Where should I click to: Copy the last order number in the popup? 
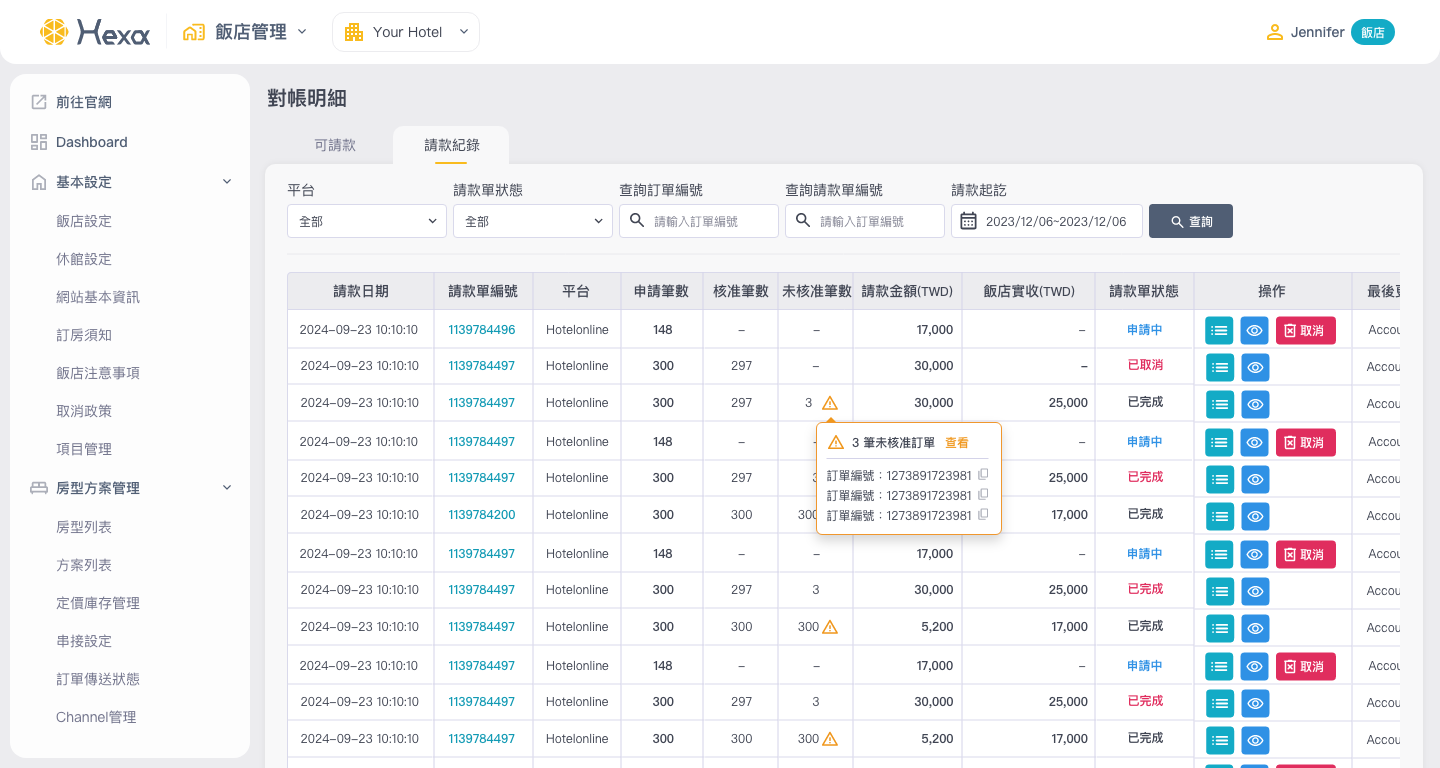coord(983,514)
